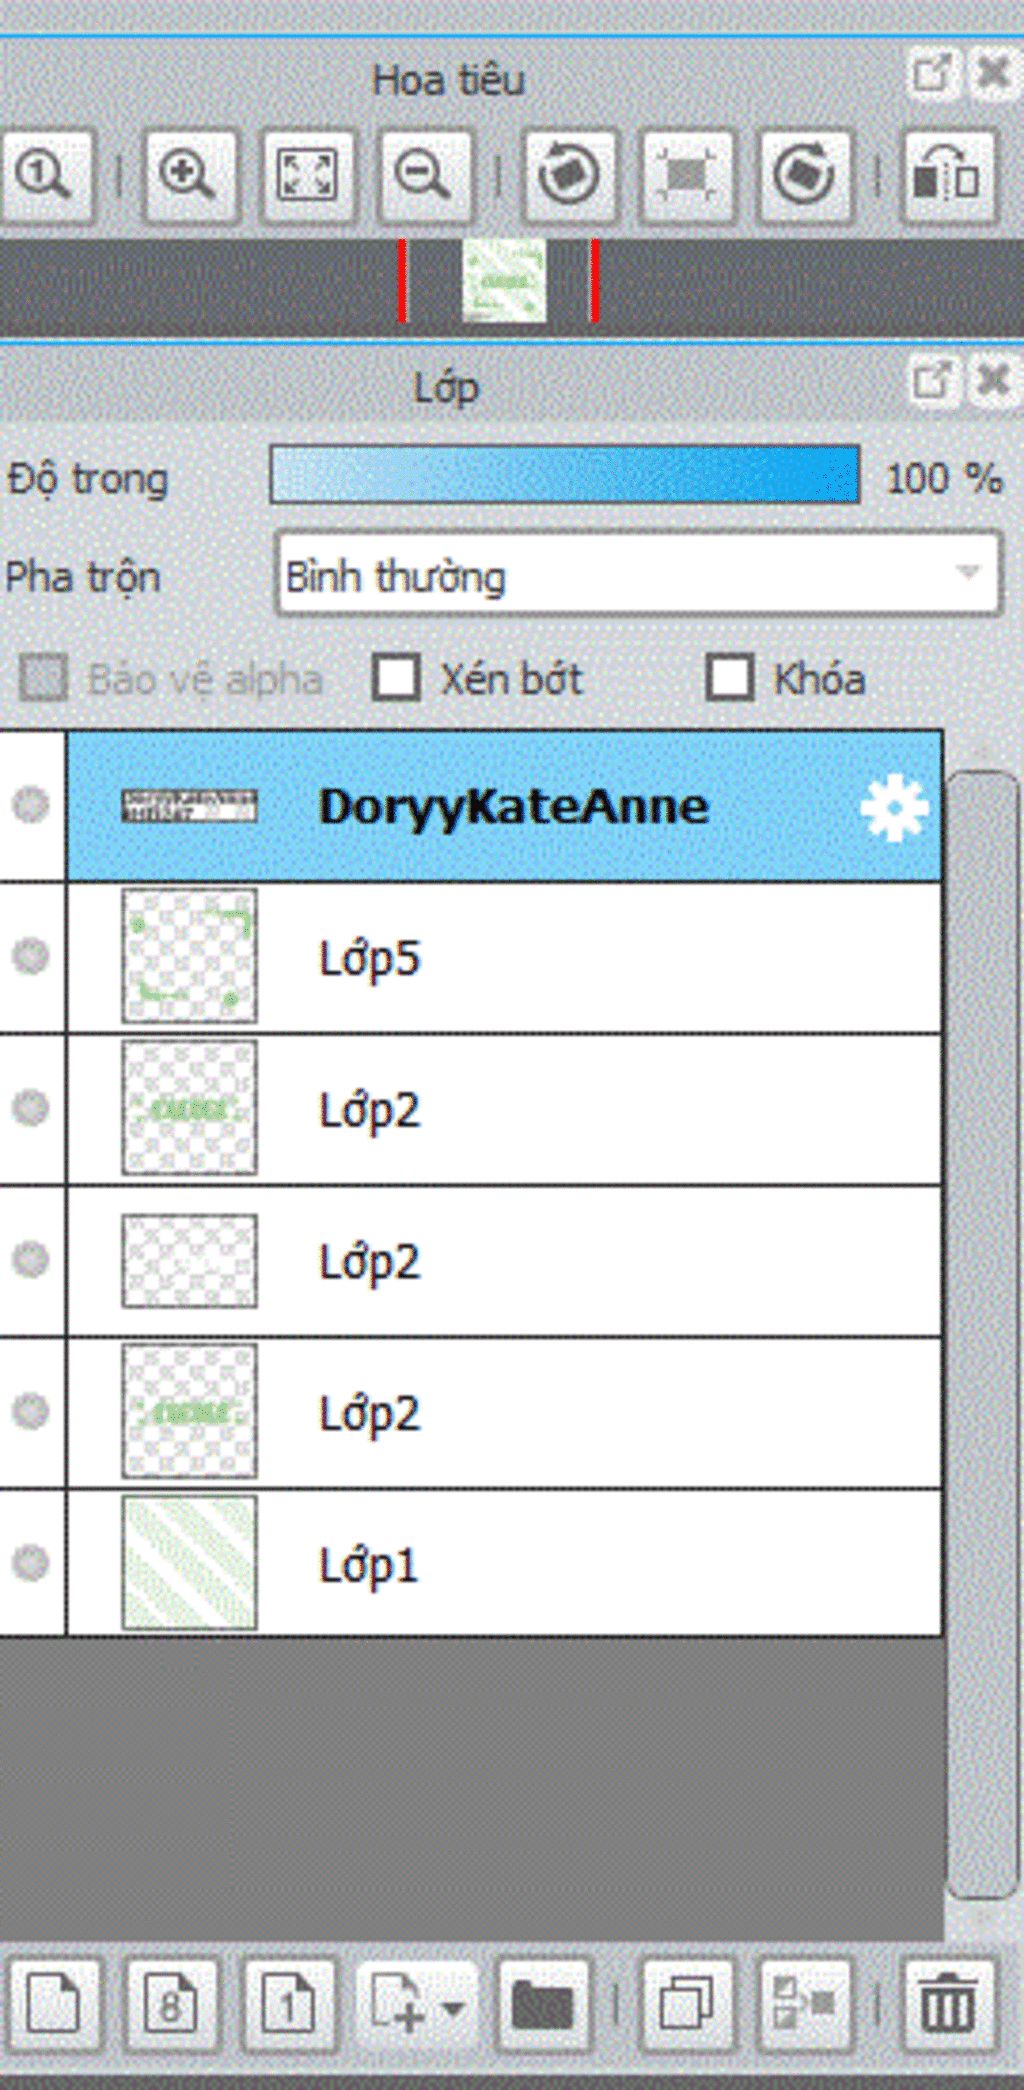Click the zoom out magnifier icon
Viewport: 1024px width, 2090px height.
tap(424, 176)
